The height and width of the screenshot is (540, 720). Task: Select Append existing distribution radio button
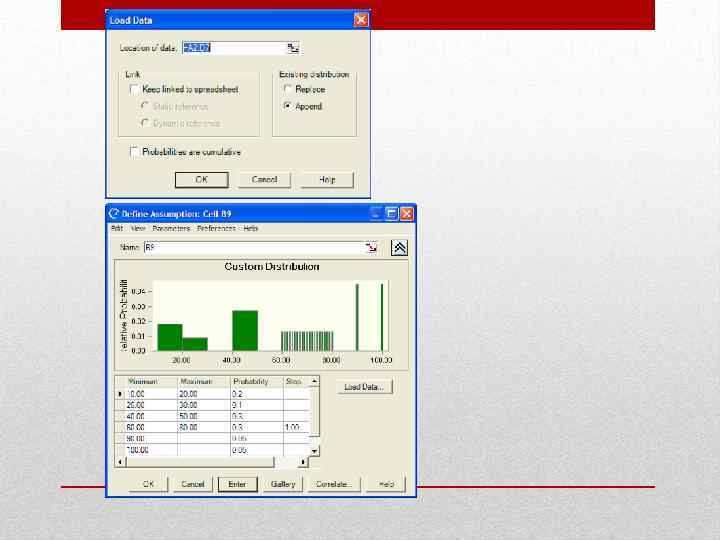click(x=288, y=106)
